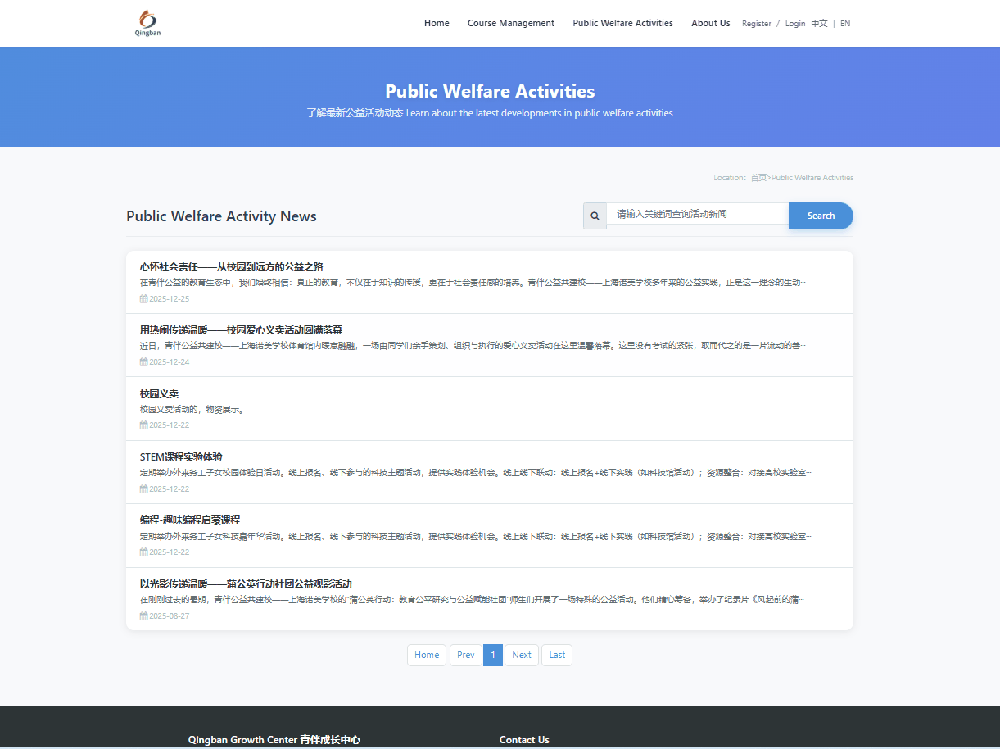Click the calendar icon under the 校园义卖 entry

(143, 425)
